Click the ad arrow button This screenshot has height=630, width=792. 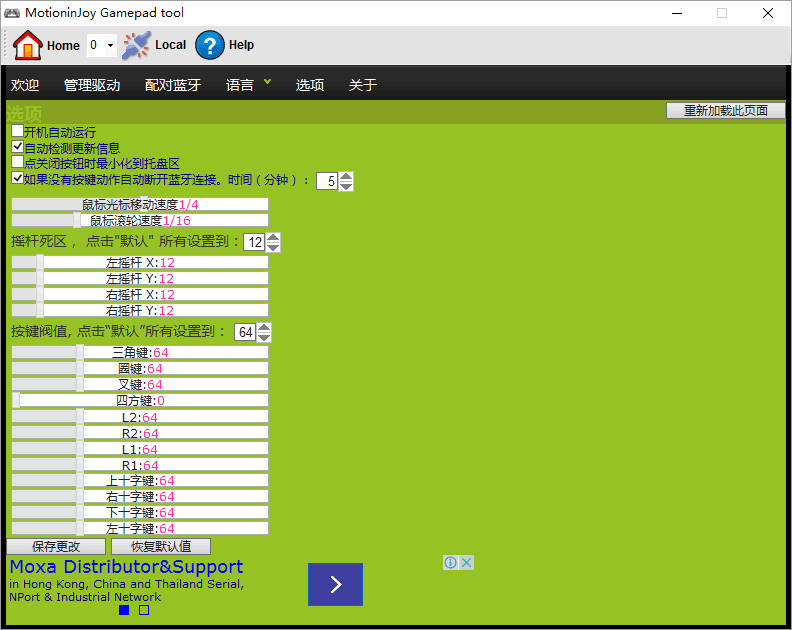click(x=335, y=584)
